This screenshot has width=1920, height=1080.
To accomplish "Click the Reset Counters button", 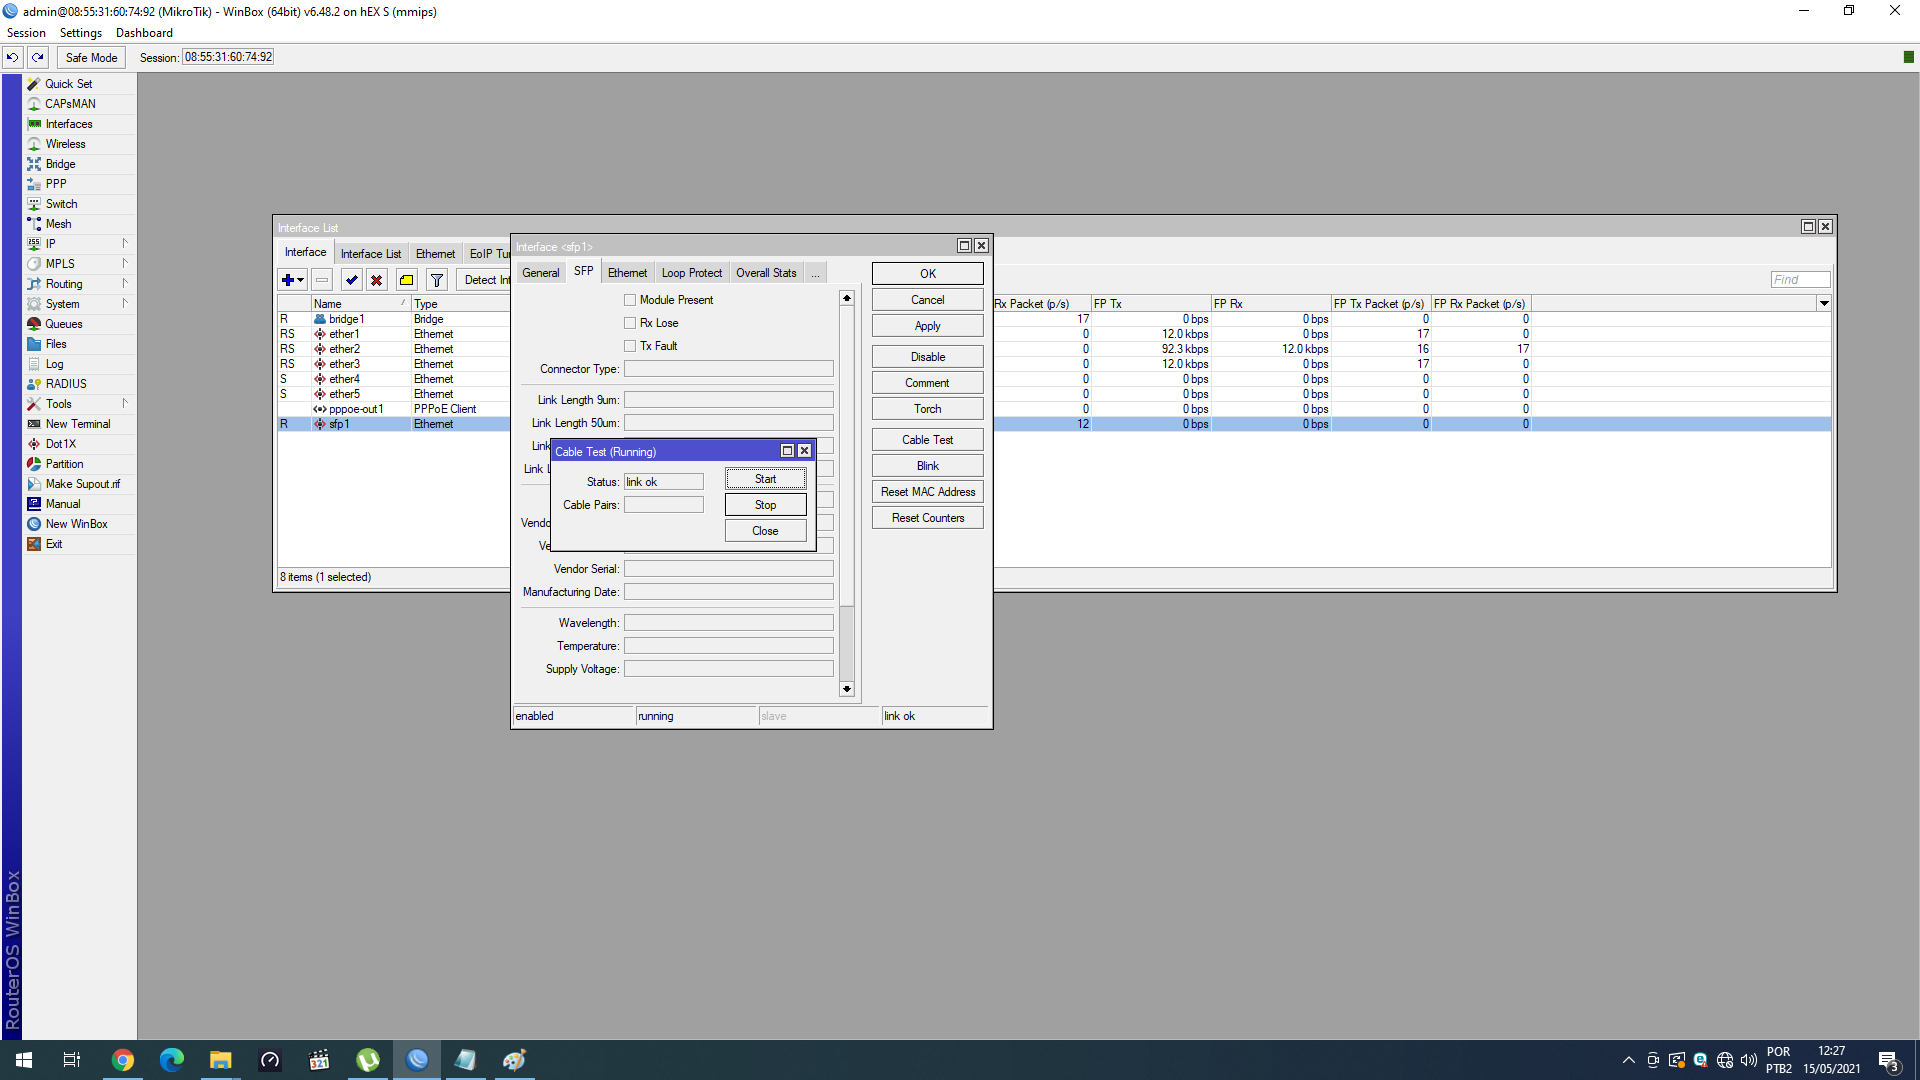I will point(927,518).
